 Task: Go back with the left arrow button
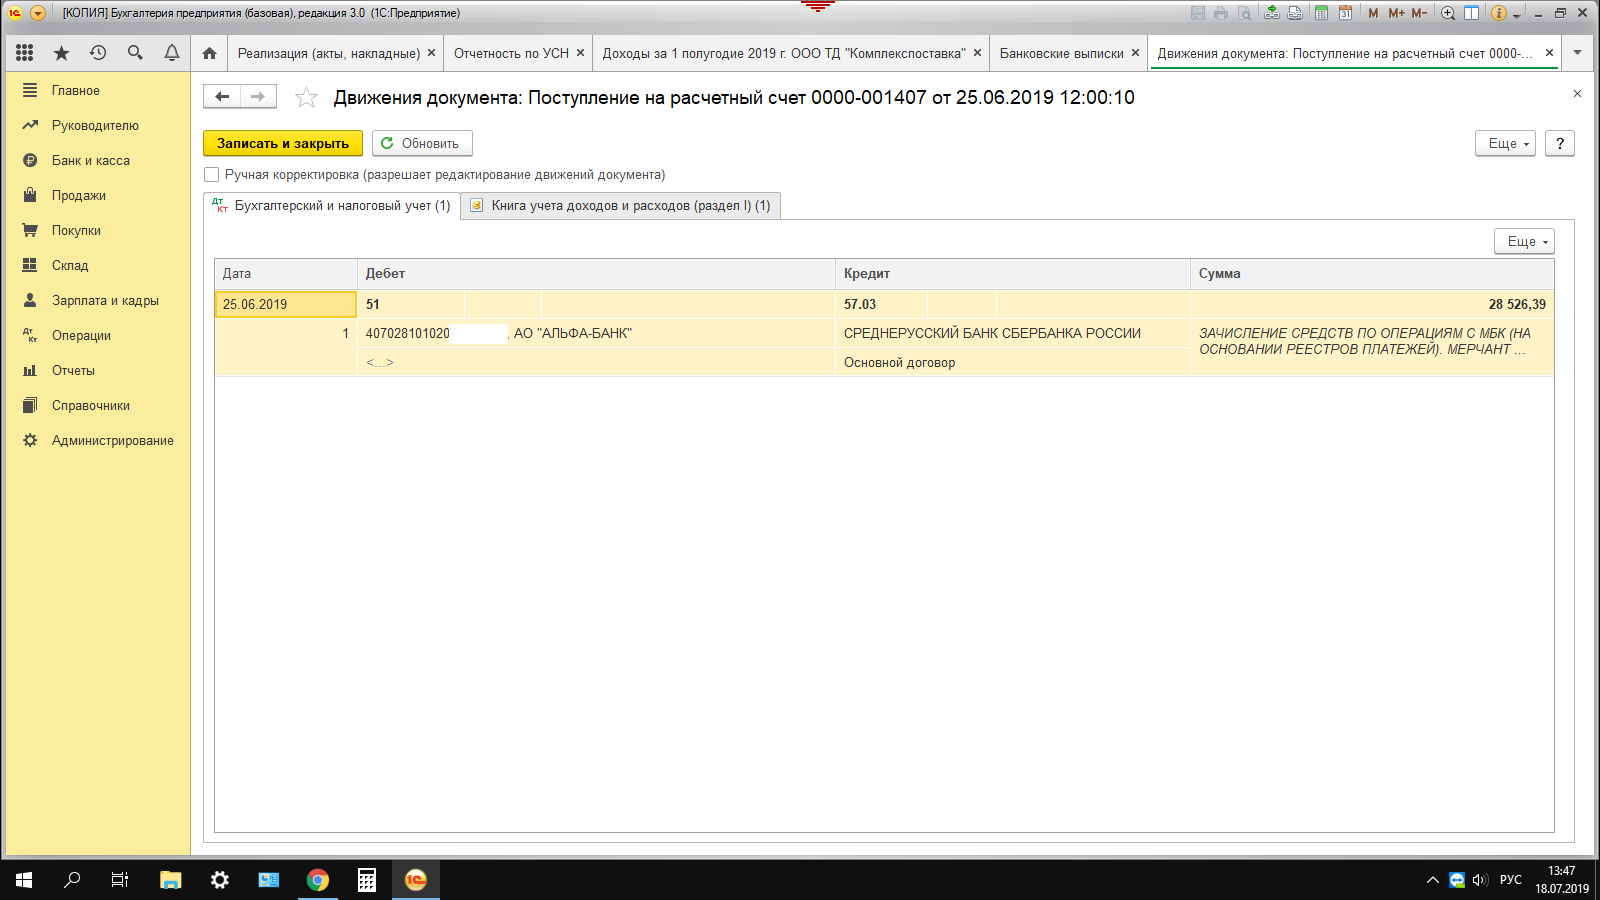[222, 96]
